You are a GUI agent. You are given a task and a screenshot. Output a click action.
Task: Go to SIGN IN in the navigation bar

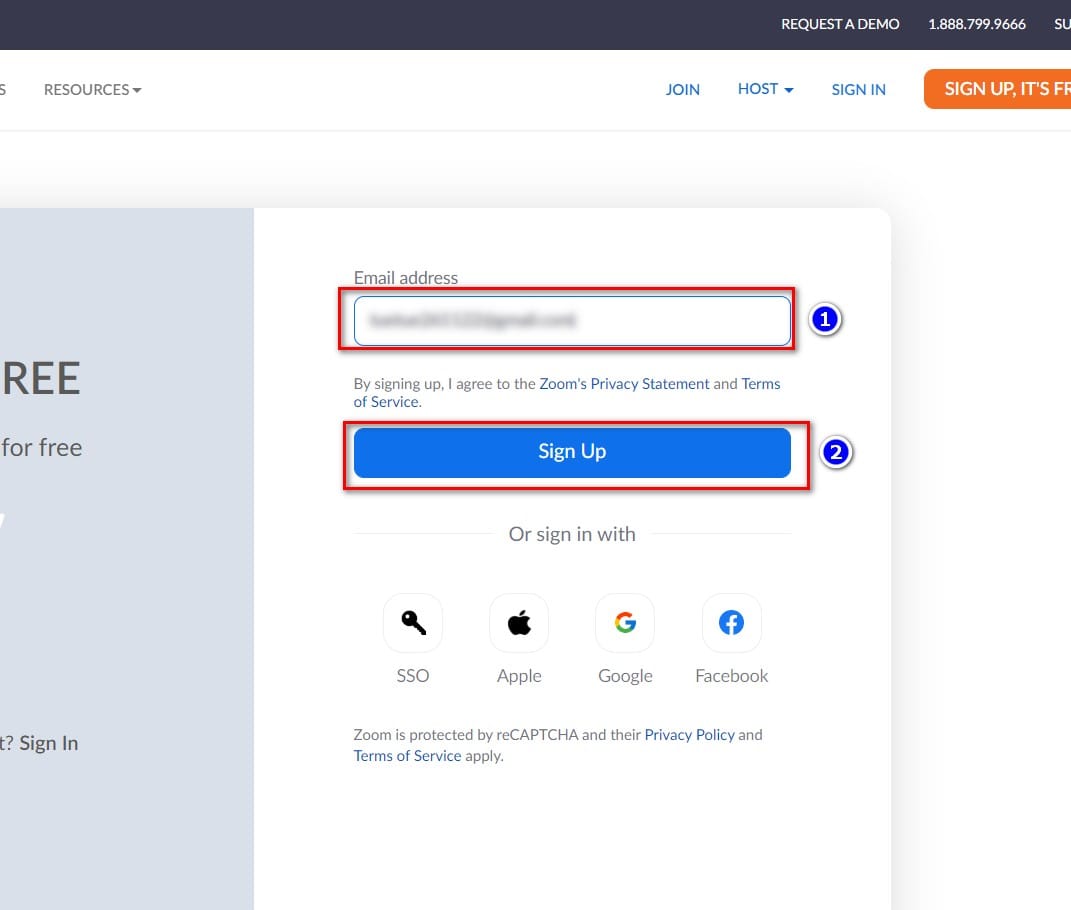859,89
